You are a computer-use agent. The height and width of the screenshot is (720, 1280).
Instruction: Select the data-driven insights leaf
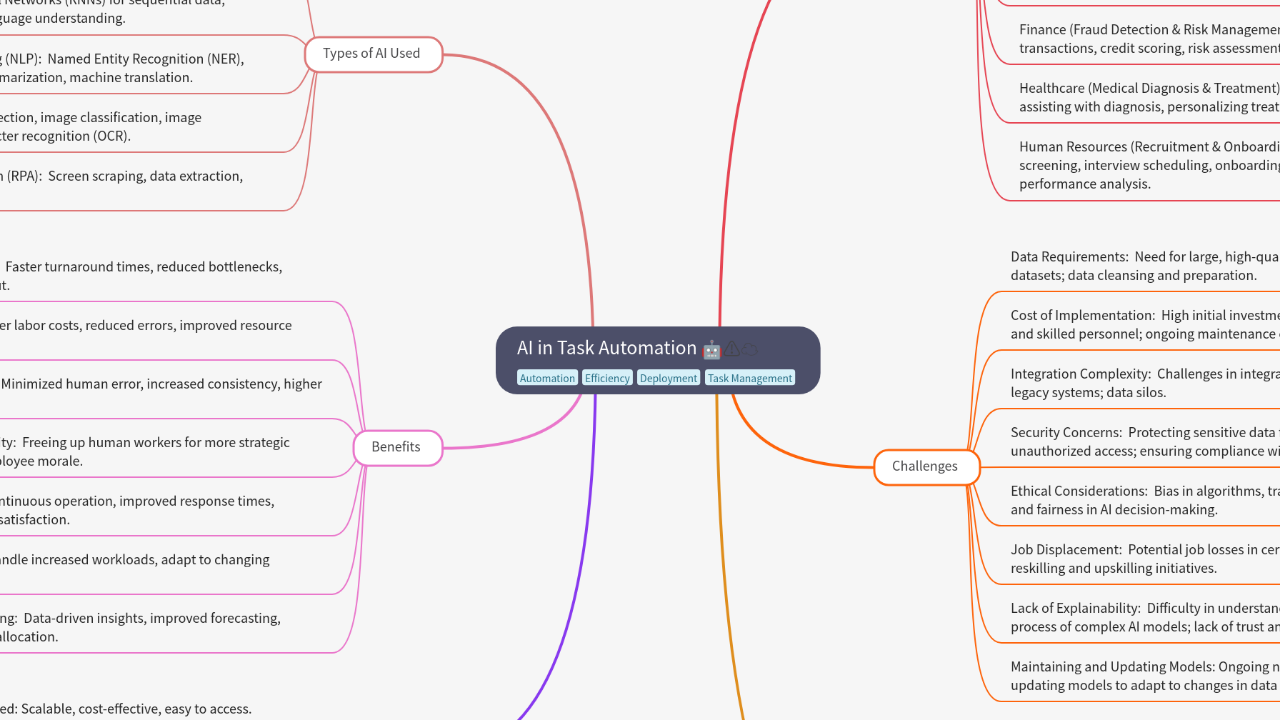pyautogui.click(x=140, y=627)
